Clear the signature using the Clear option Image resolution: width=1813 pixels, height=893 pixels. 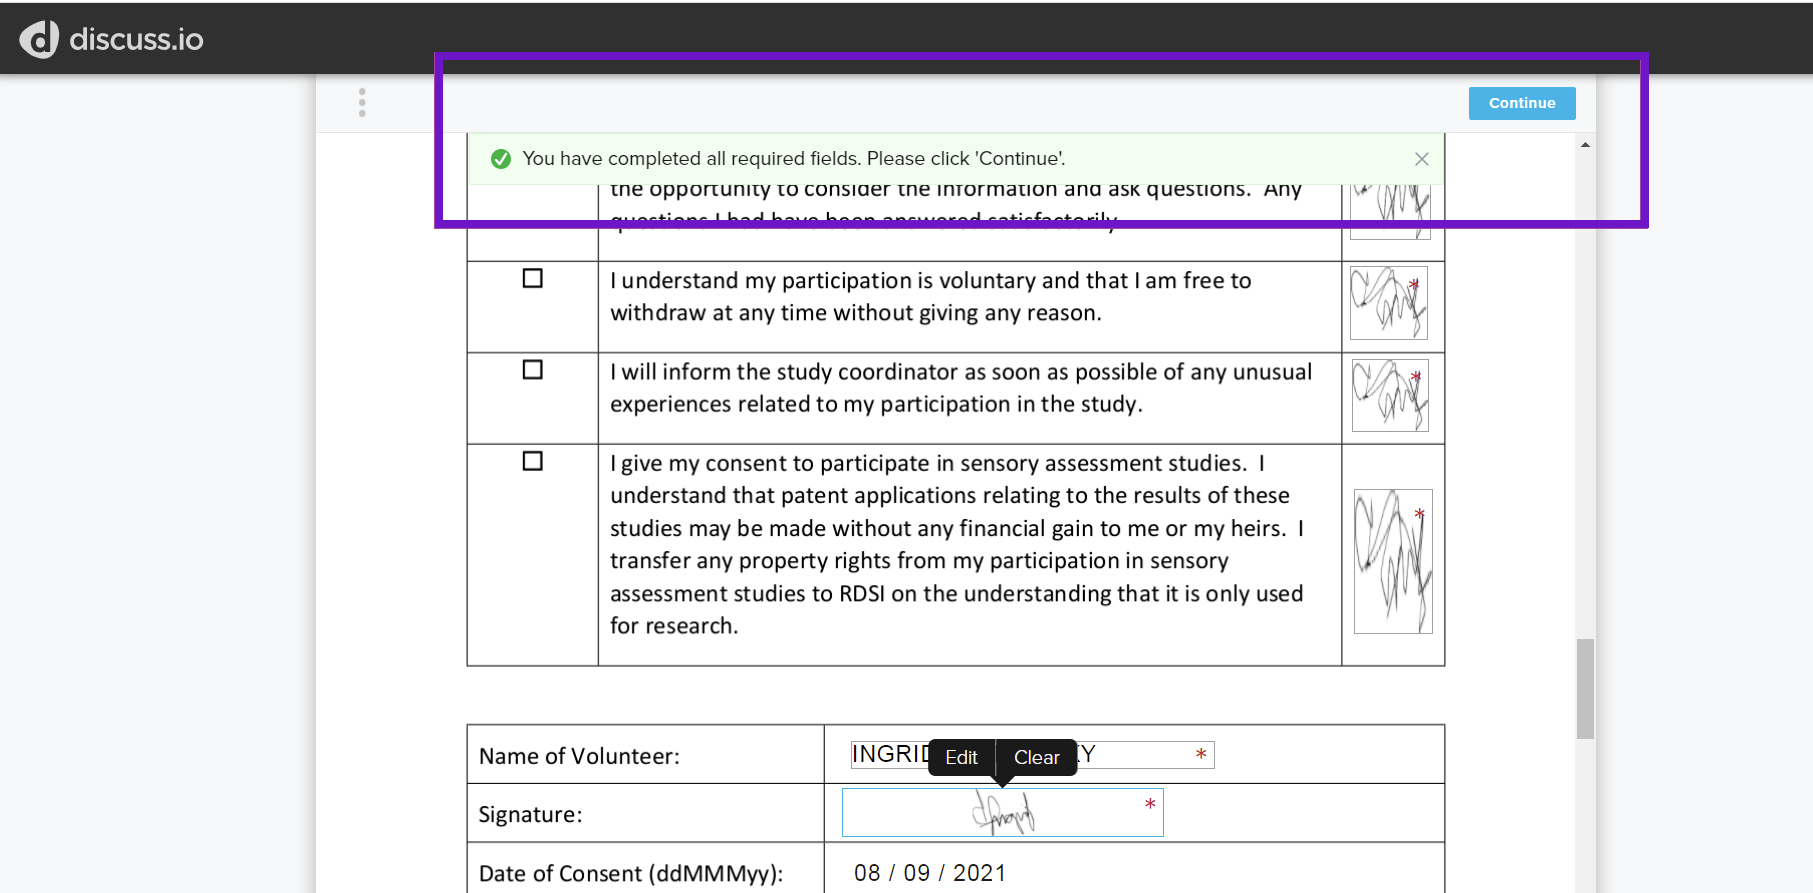[x=1036, y=757]
